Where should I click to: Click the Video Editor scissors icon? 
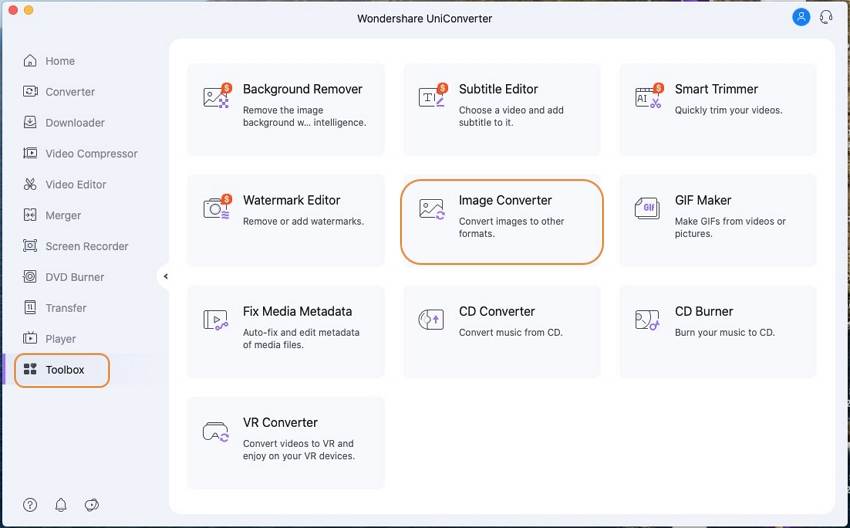coord(30,184)
